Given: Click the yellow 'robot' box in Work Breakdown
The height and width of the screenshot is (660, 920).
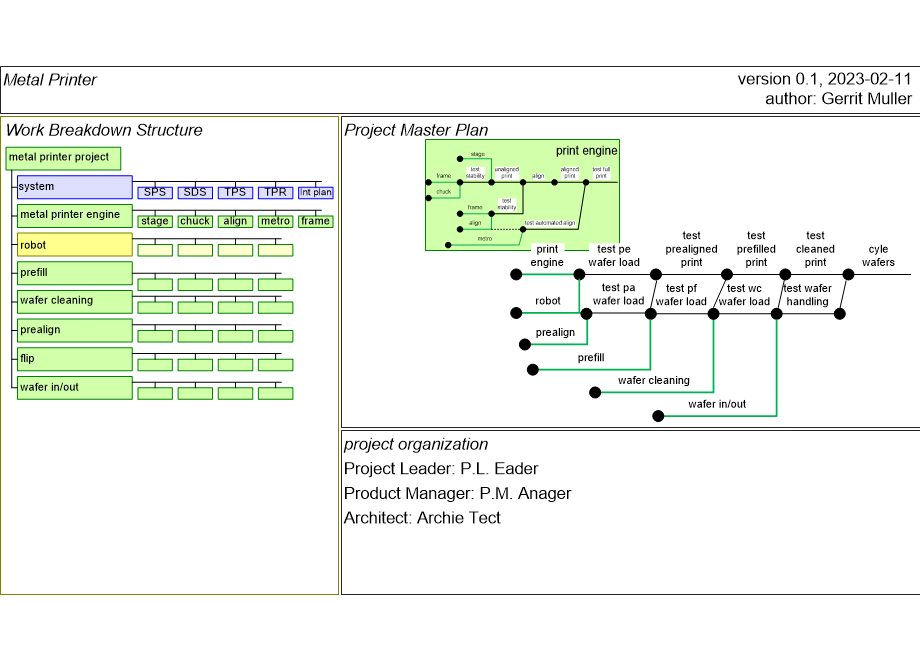Looking at the screenshot, I should point(75,245).
